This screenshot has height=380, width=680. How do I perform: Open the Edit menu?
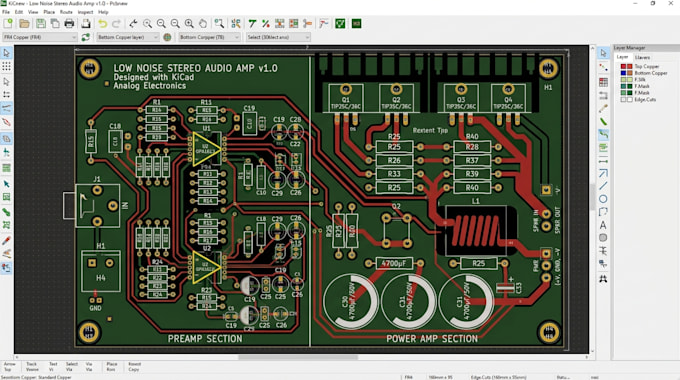point(19,12)
